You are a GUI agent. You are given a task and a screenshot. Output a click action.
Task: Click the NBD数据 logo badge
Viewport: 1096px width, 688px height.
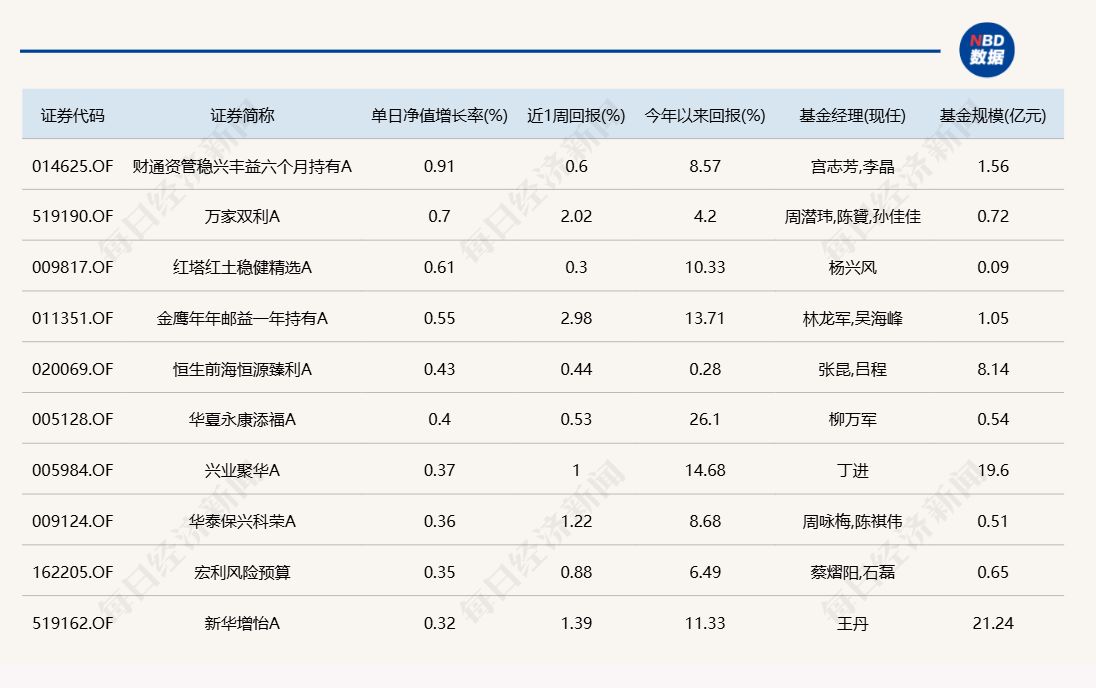coord(986,50)
